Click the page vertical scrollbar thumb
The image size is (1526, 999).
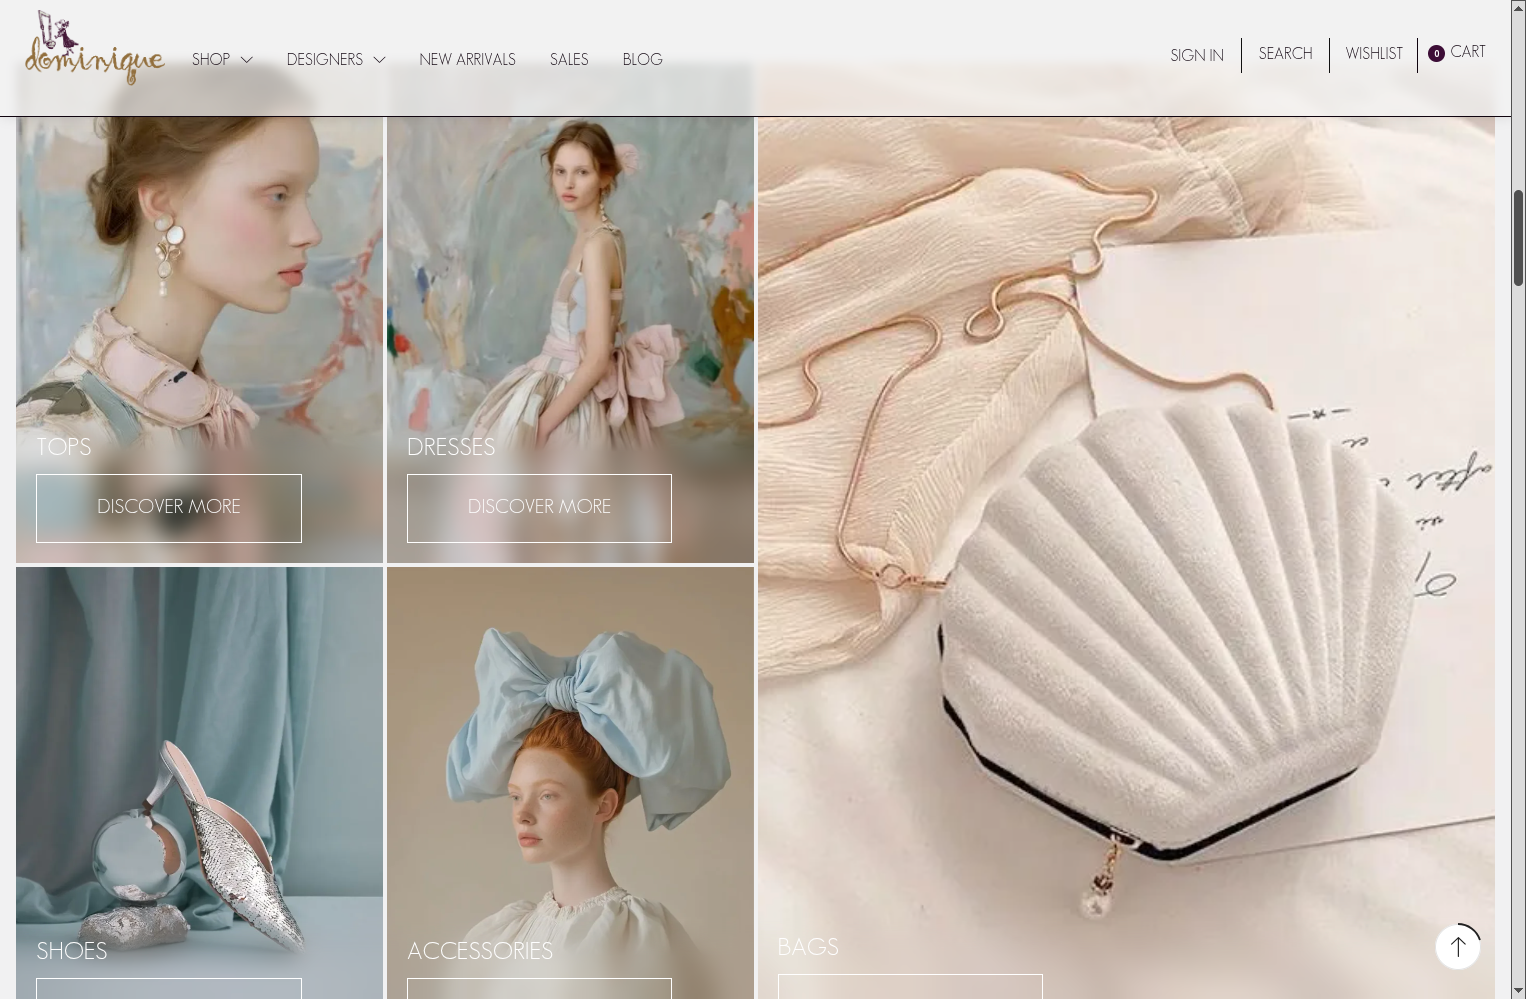[1518, 238]
